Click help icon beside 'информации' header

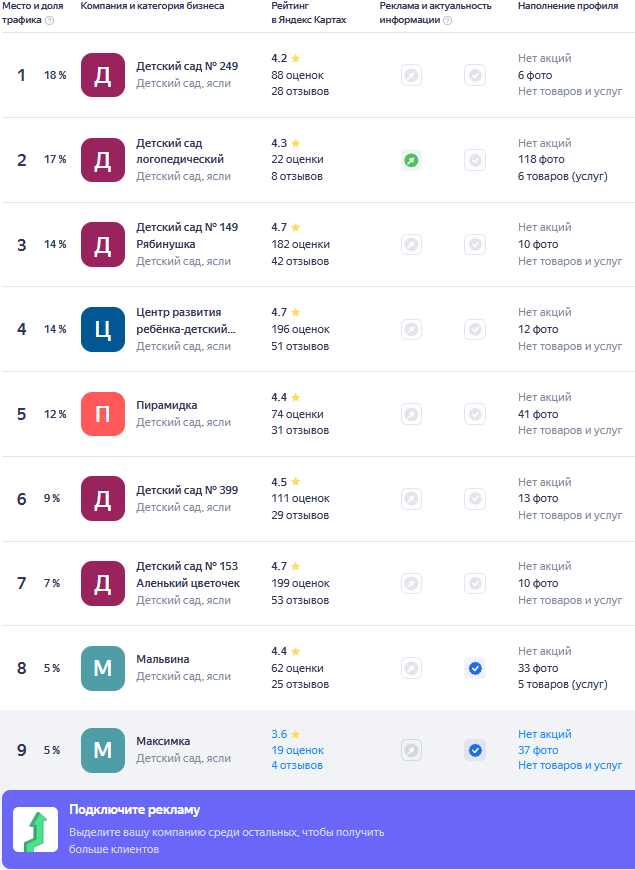tap(447, 21)
